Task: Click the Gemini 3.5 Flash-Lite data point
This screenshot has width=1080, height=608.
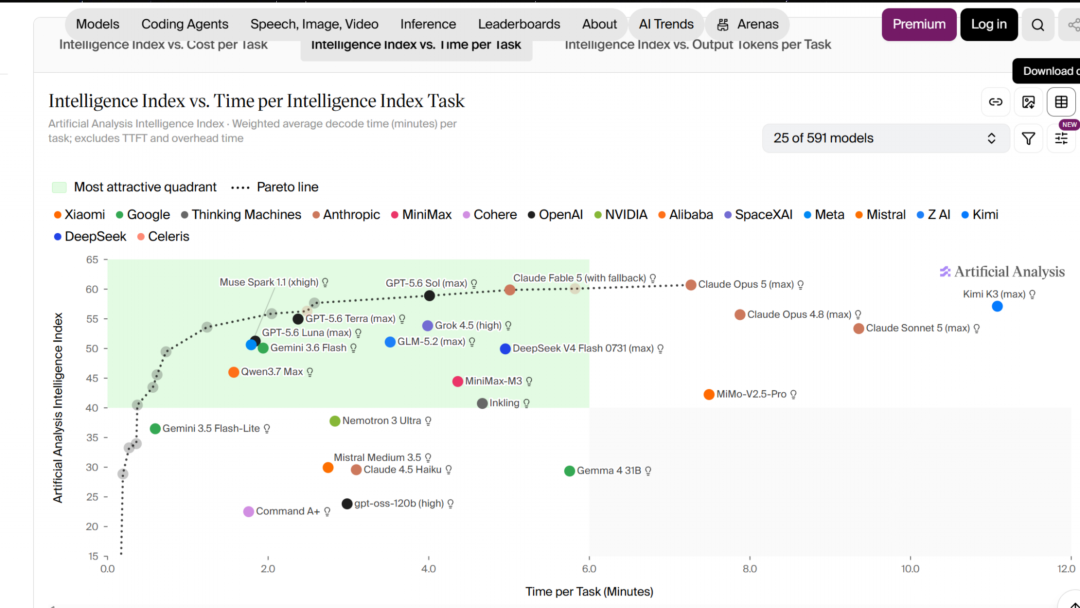Action: point(155,429)
